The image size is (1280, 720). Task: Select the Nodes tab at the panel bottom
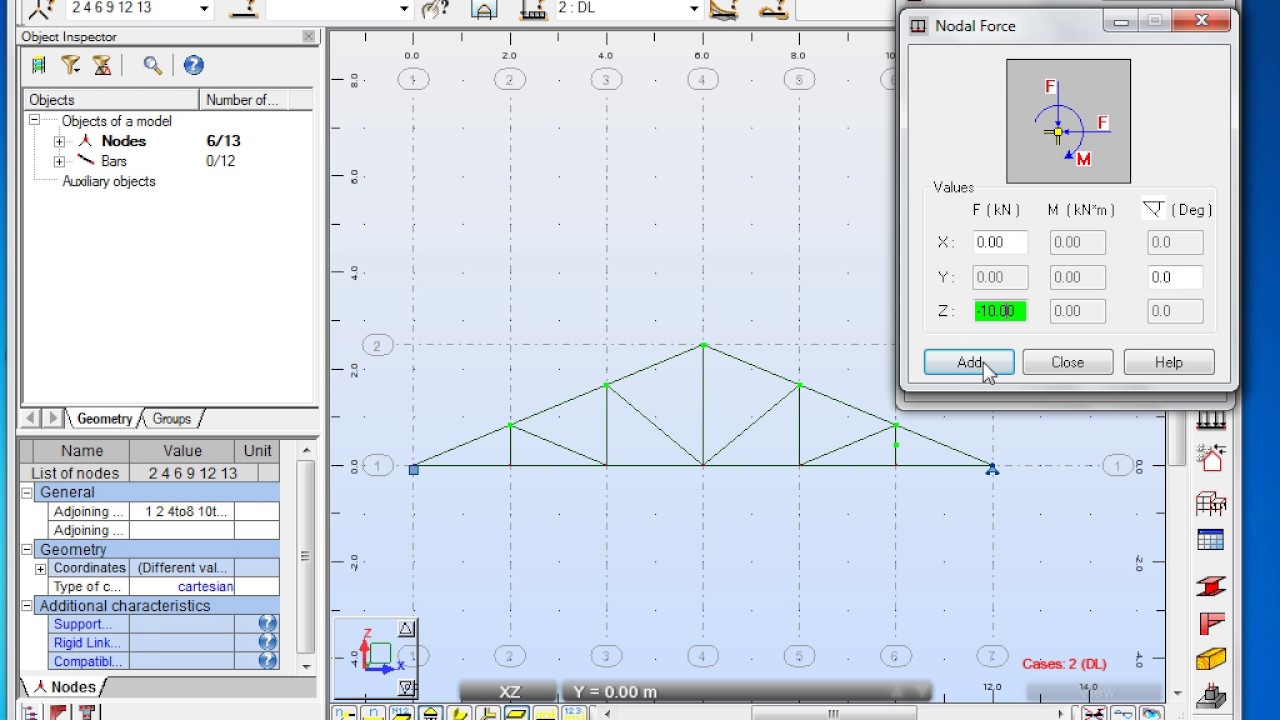(66, 687)
